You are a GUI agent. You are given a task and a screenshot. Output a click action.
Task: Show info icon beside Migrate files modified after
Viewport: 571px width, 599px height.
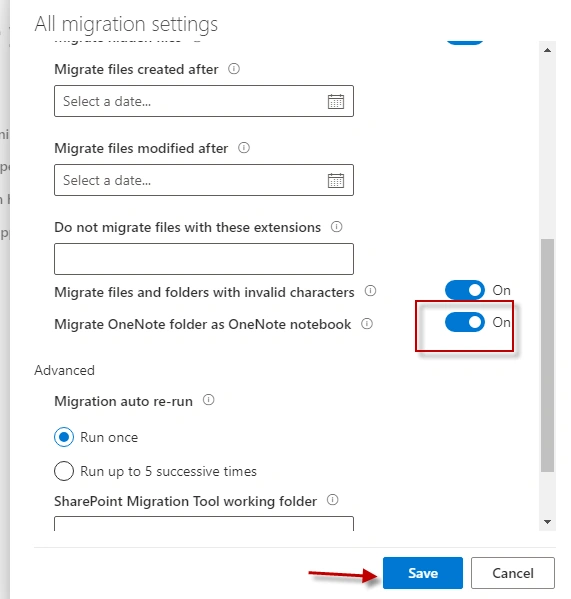(x=244, y=147)
